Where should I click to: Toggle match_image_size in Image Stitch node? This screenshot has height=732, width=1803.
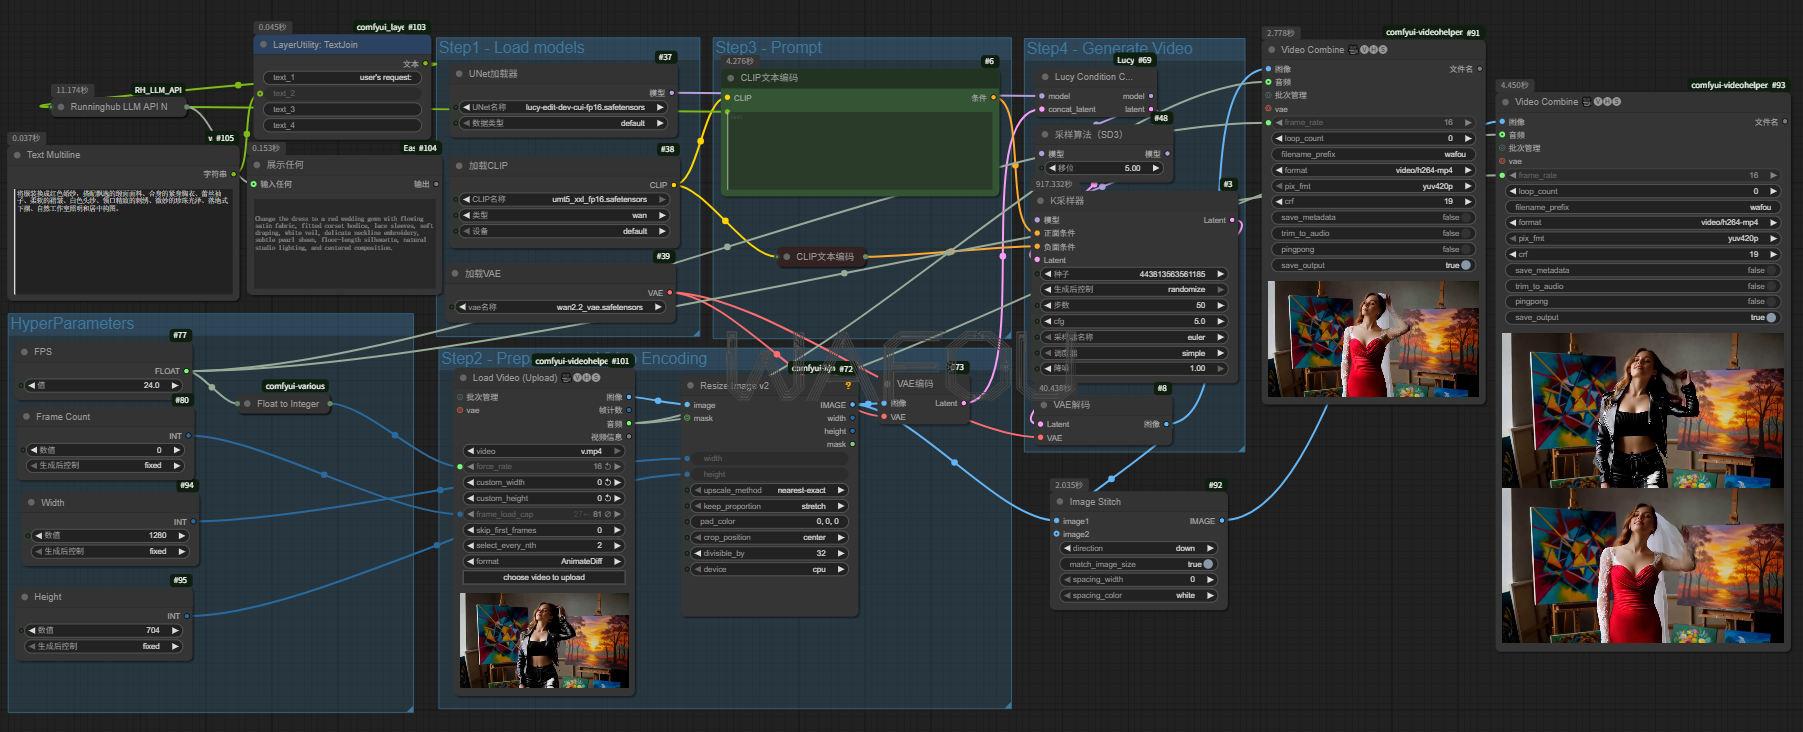[1208, 564]
